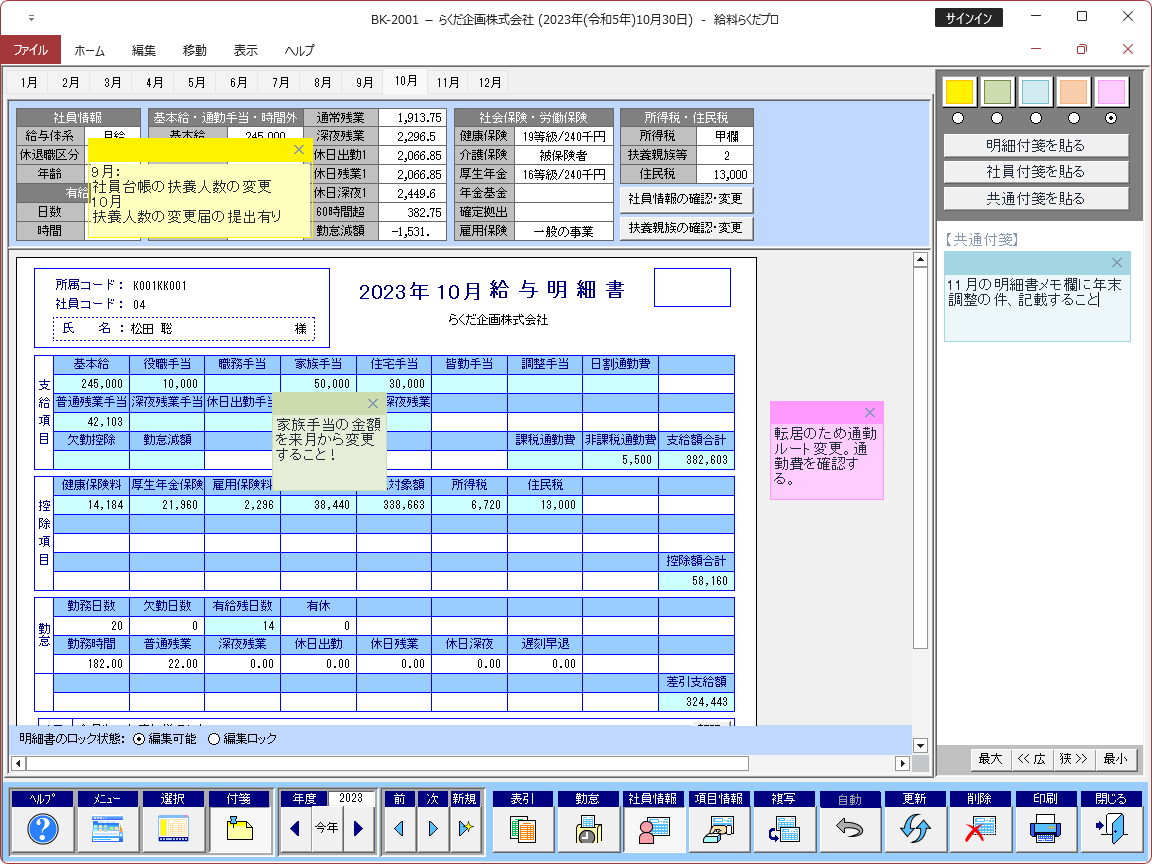Click the 前 previous record arrow
This screenshot has width=1152, height=864.
click(399, 829)
